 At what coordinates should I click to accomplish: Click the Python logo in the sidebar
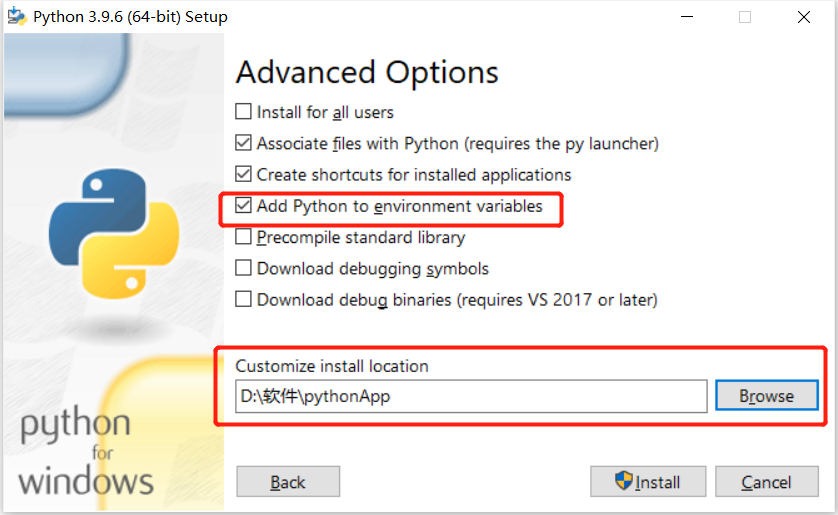114,233
